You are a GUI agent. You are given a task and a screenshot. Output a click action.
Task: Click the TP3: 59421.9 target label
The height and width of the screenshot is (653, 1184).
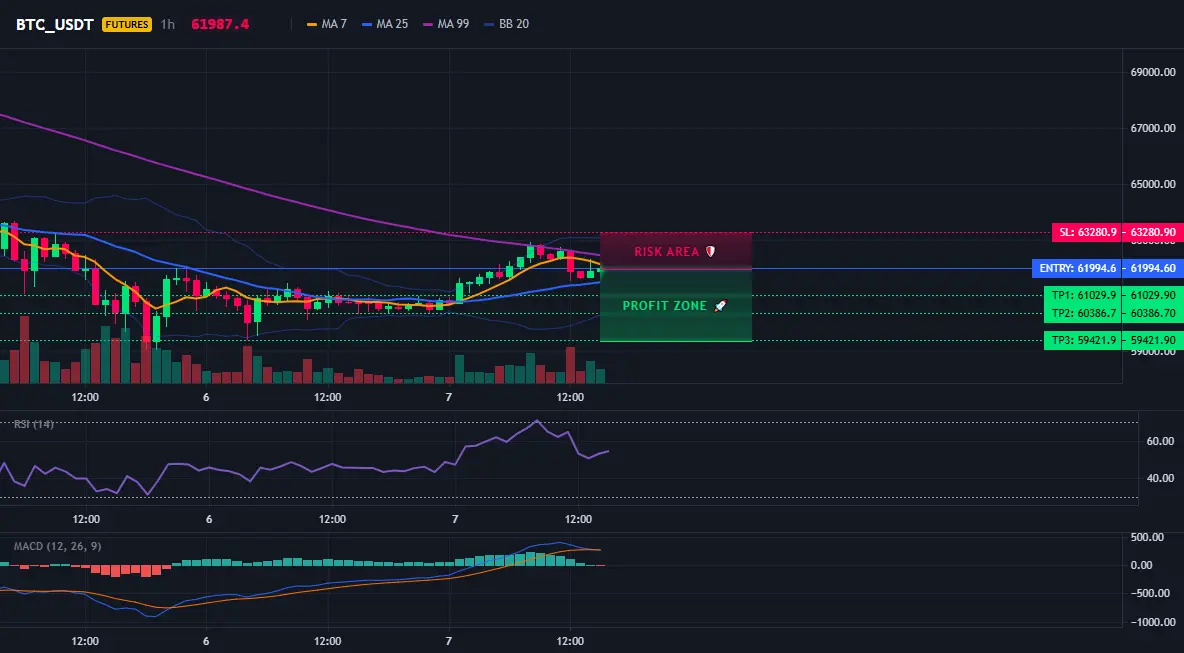[x=1083, y=340]
